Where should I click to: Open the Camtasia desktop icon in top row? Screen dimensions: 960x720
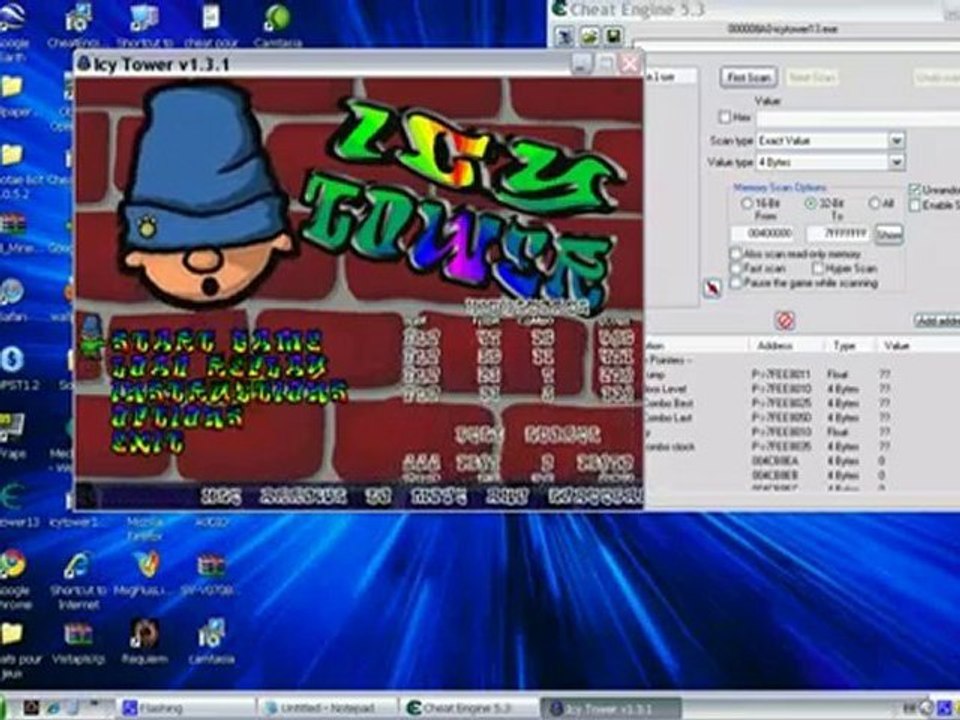[x=277, y=18]
